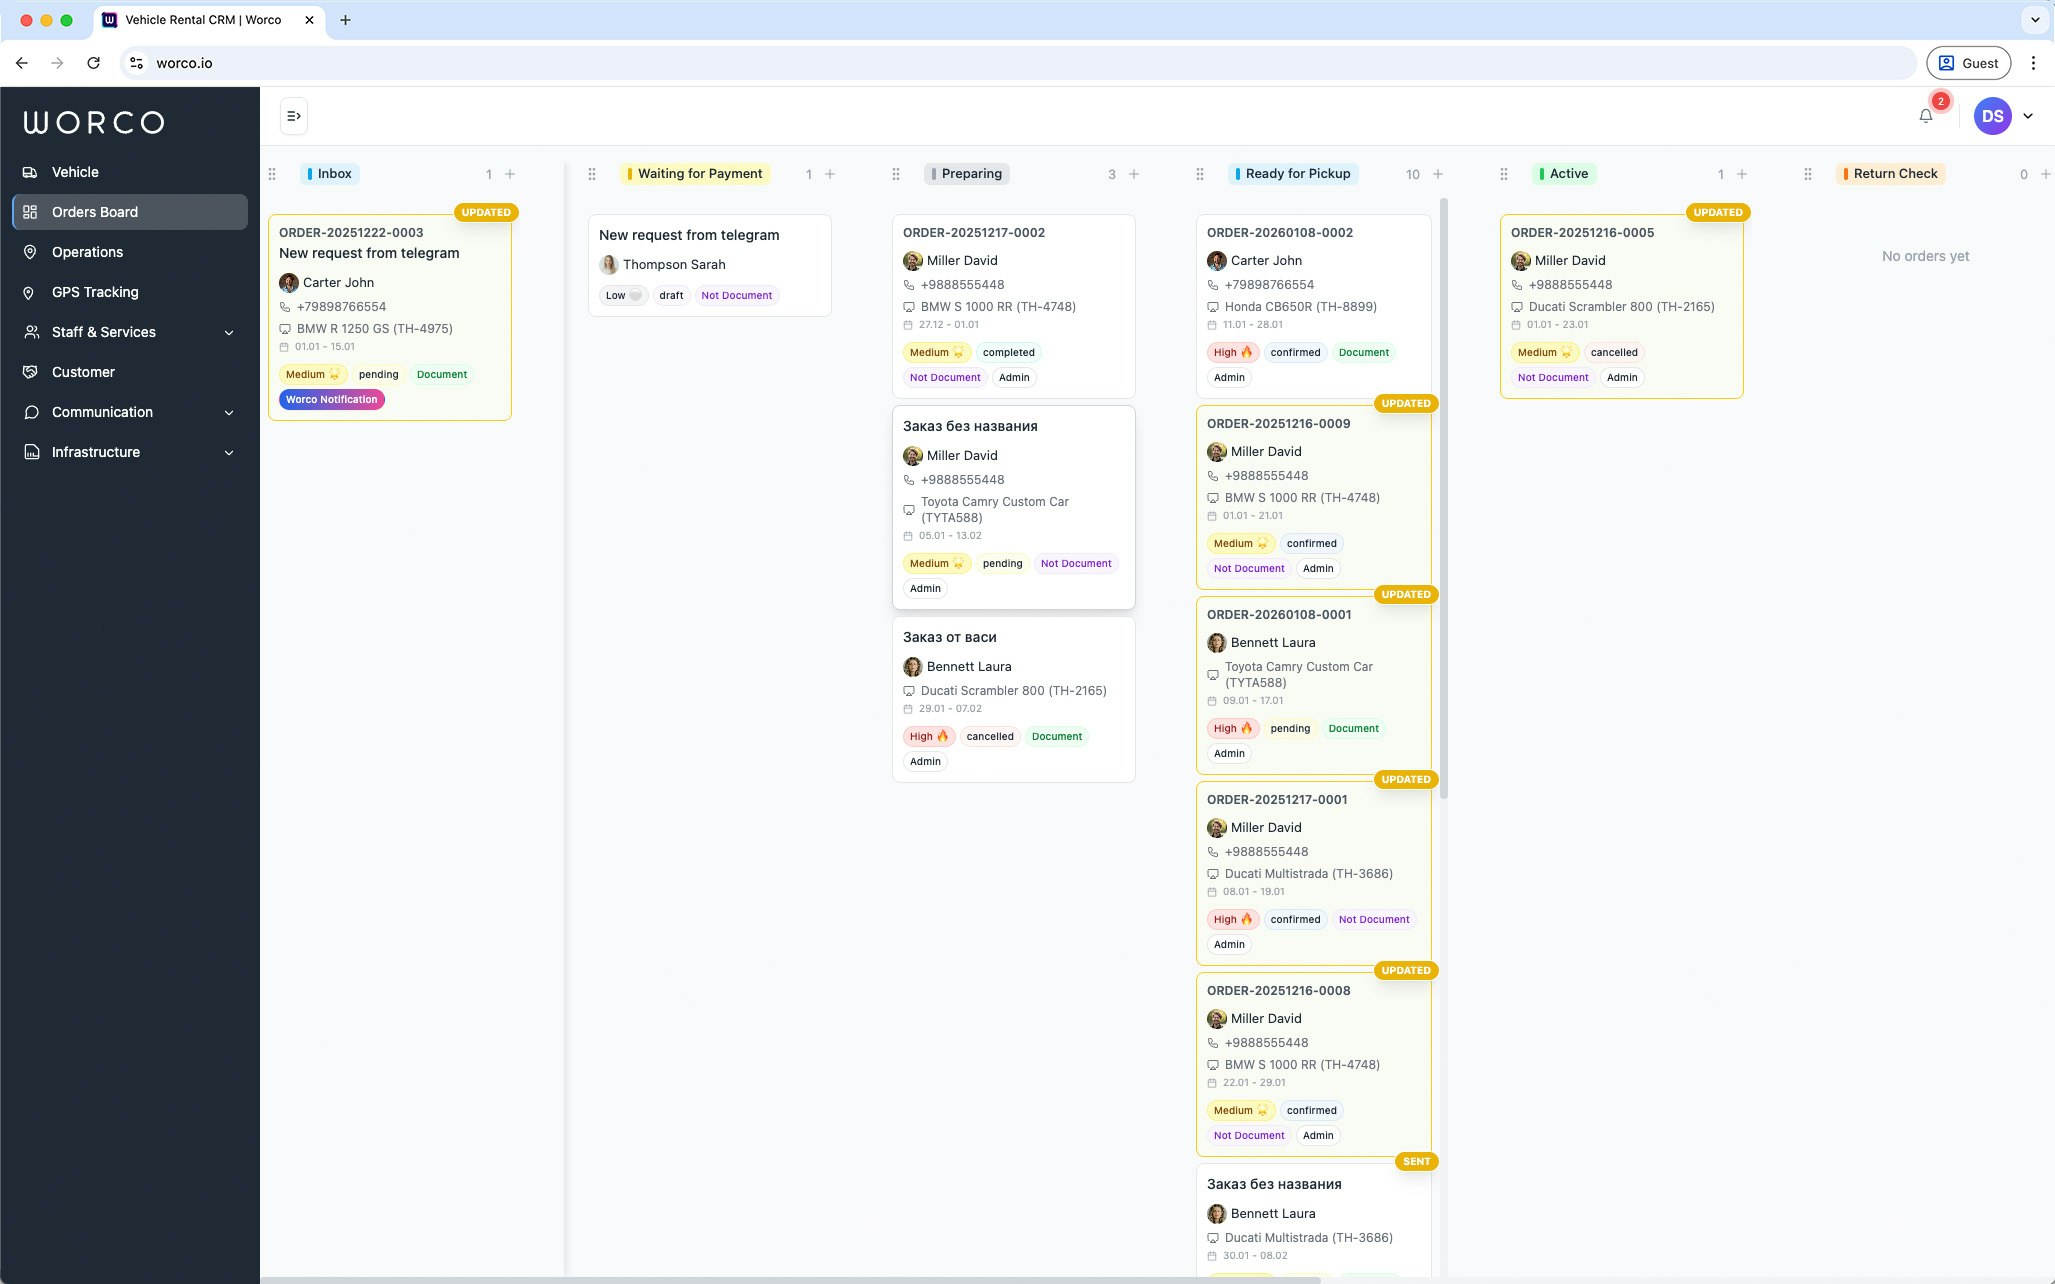This screenshot has width=2055, height=1284.
Task: Select the Ready for Pickup column header
Action: [1293, 173]
